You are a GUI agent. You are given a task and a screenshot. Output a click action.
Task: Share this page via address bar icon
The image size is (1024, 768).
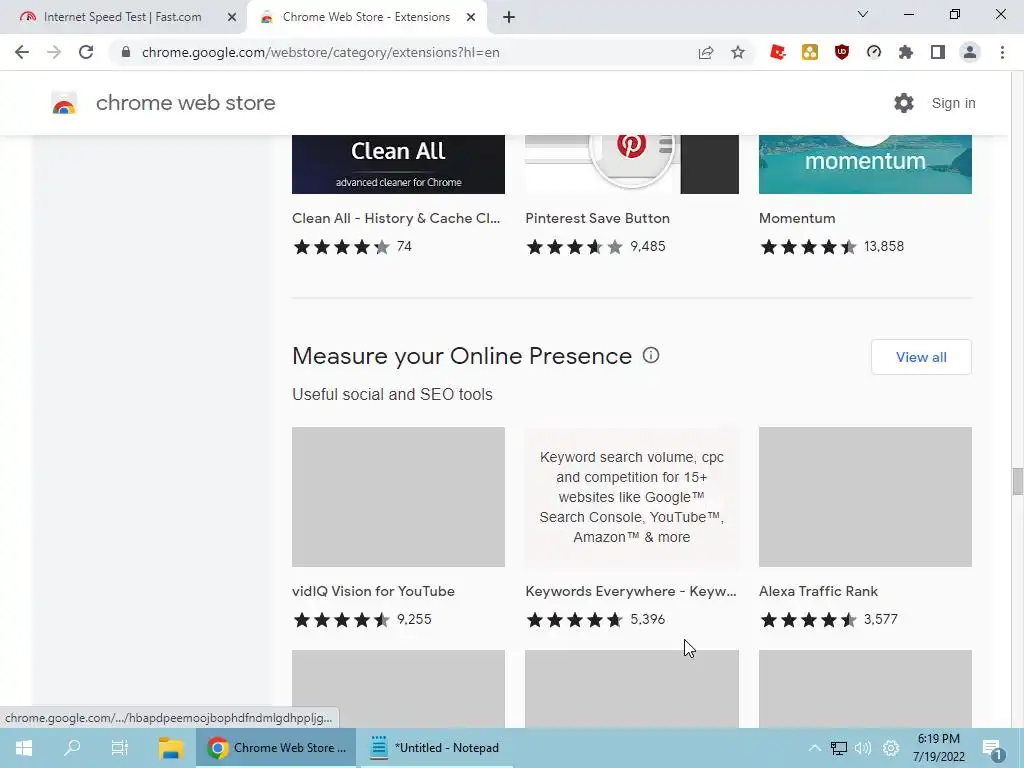point(706,52)
